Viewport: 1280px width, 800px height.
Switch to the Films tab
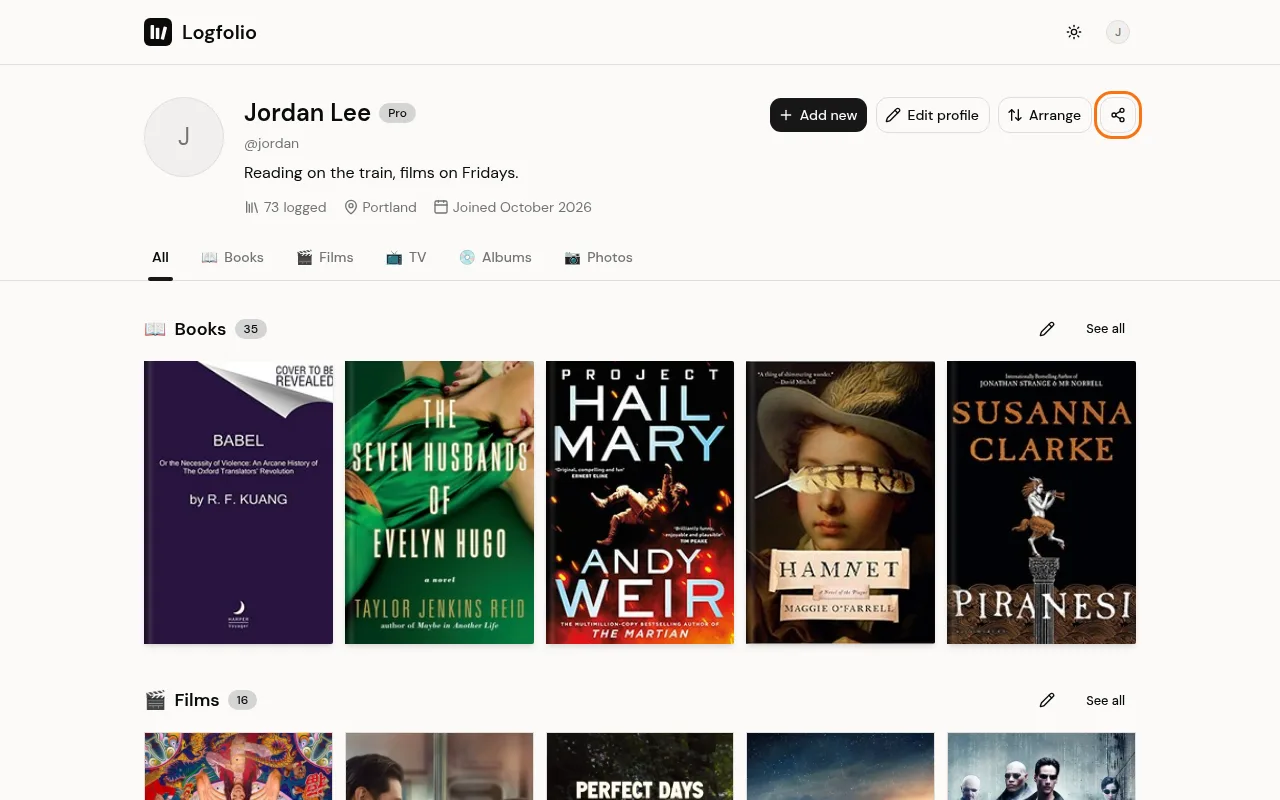click(x=325, y=257)
